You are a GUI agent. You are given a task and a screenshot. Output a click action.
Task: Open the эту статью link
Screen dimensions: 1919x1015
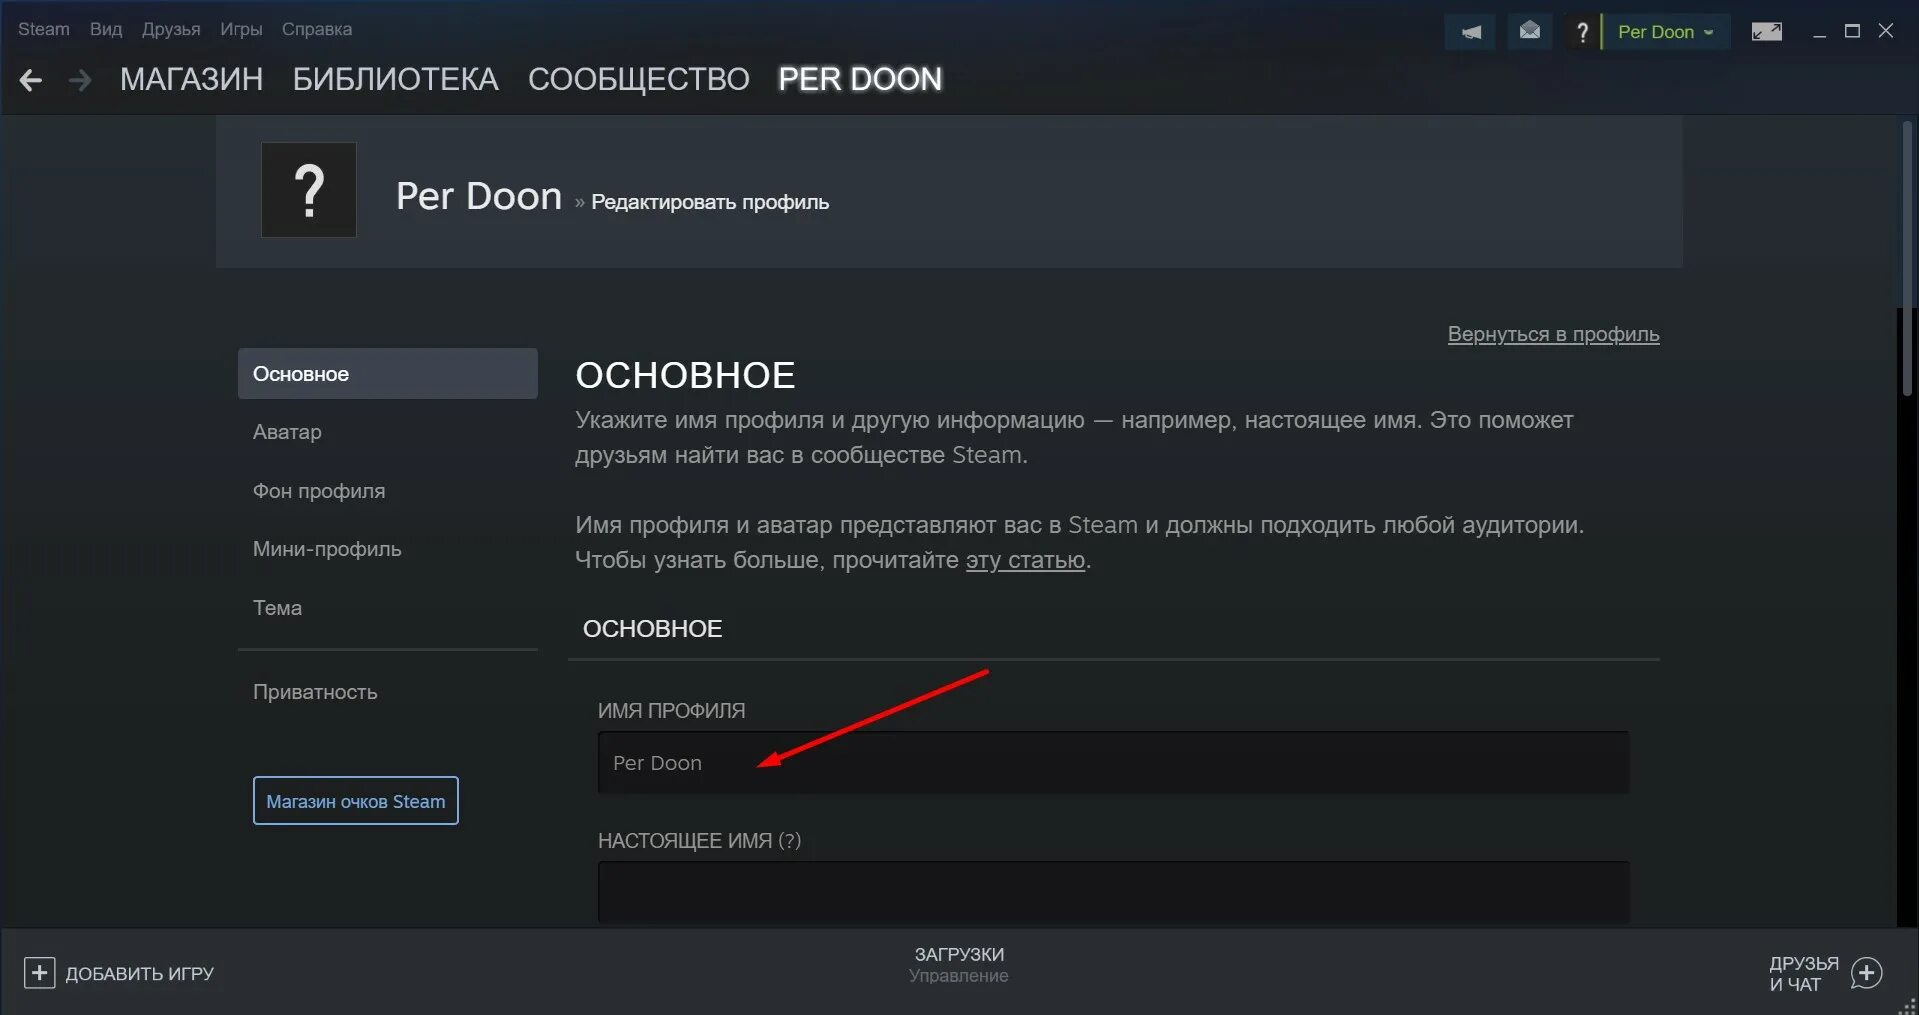click(1025, 560)
